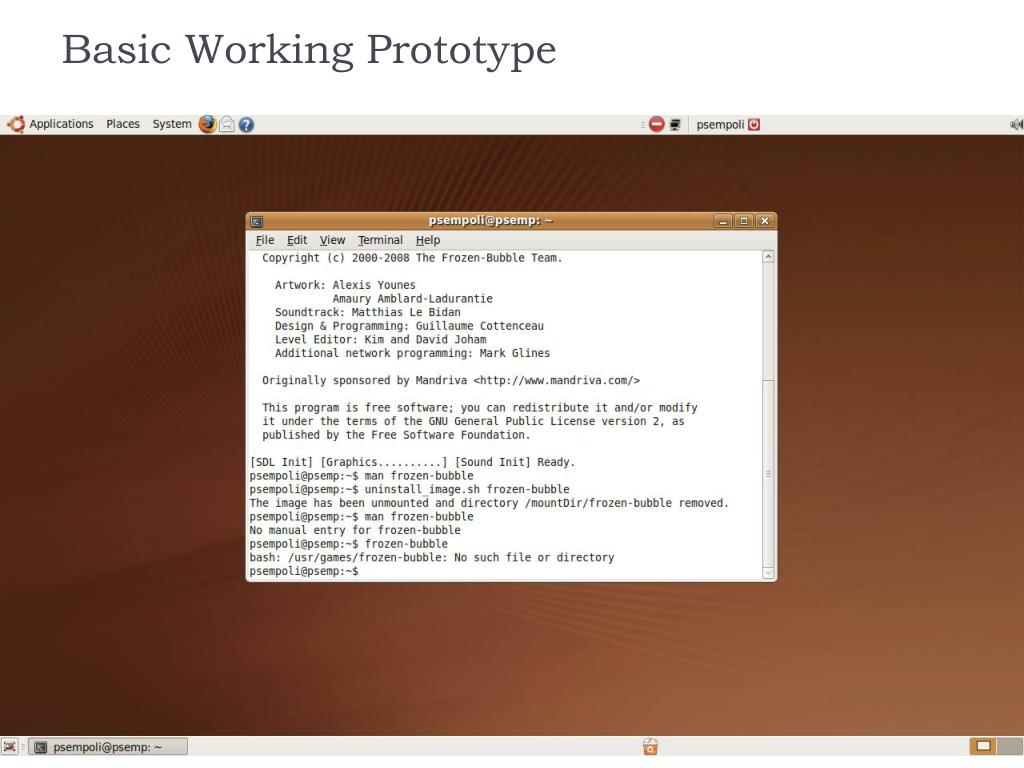The height and width of the screenshot is (768, 1024).
Task: Open the terminal View menu
Action: [x=332, y=240]
